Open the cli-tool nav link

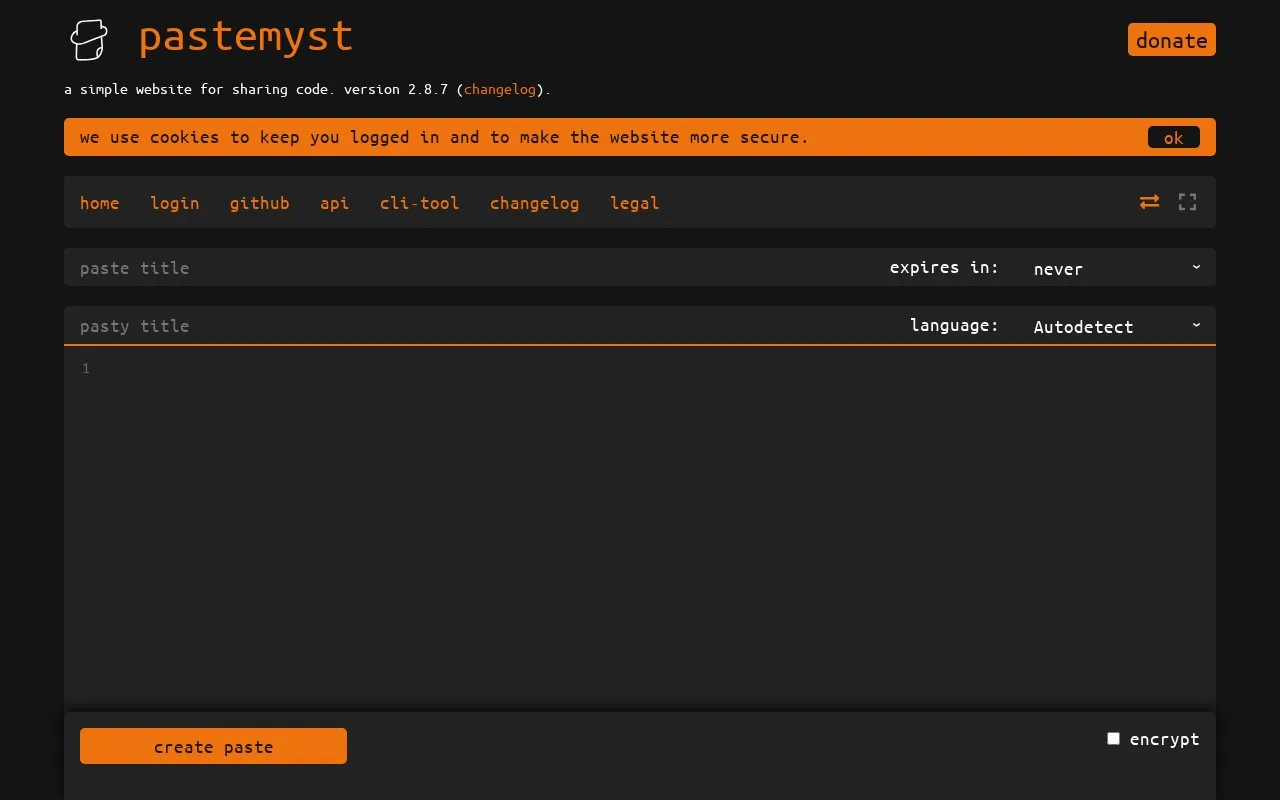[420, 203]
